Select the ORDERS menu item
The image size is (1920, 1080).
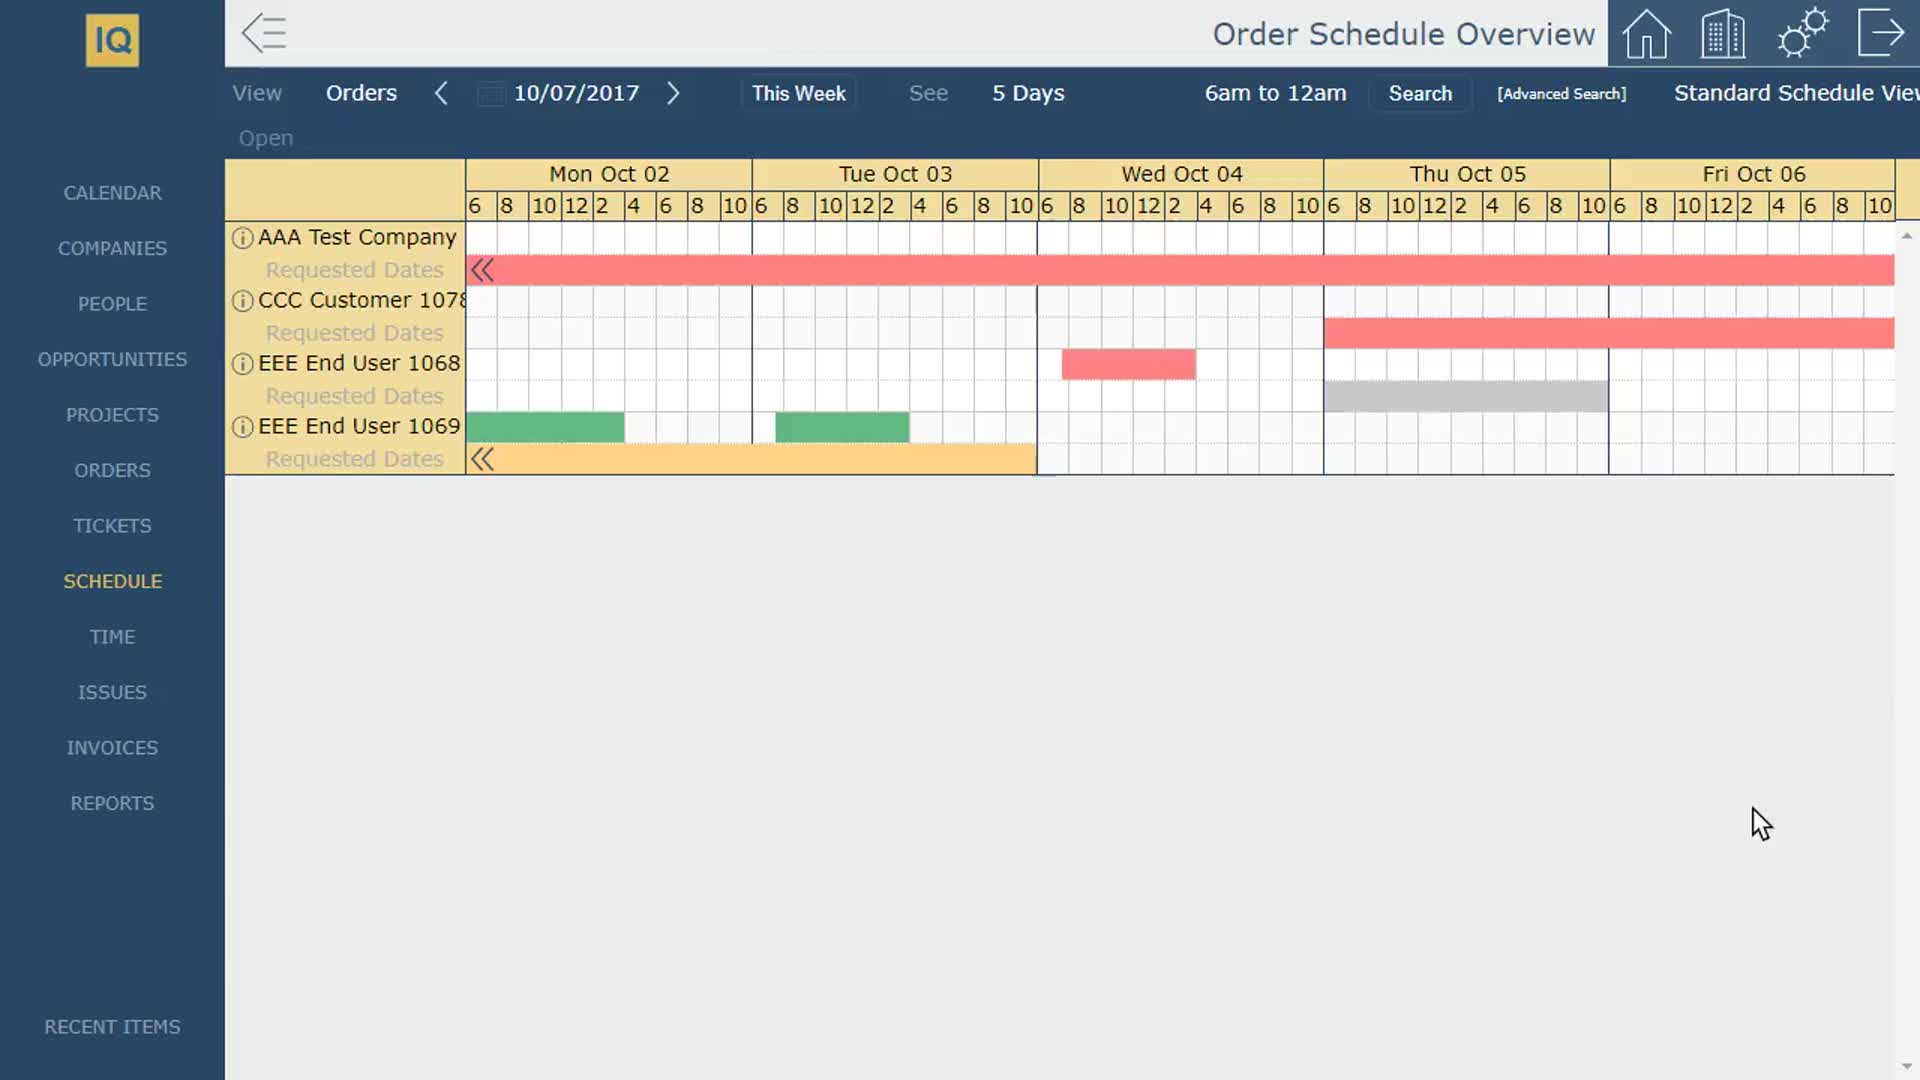pos(112,469)
